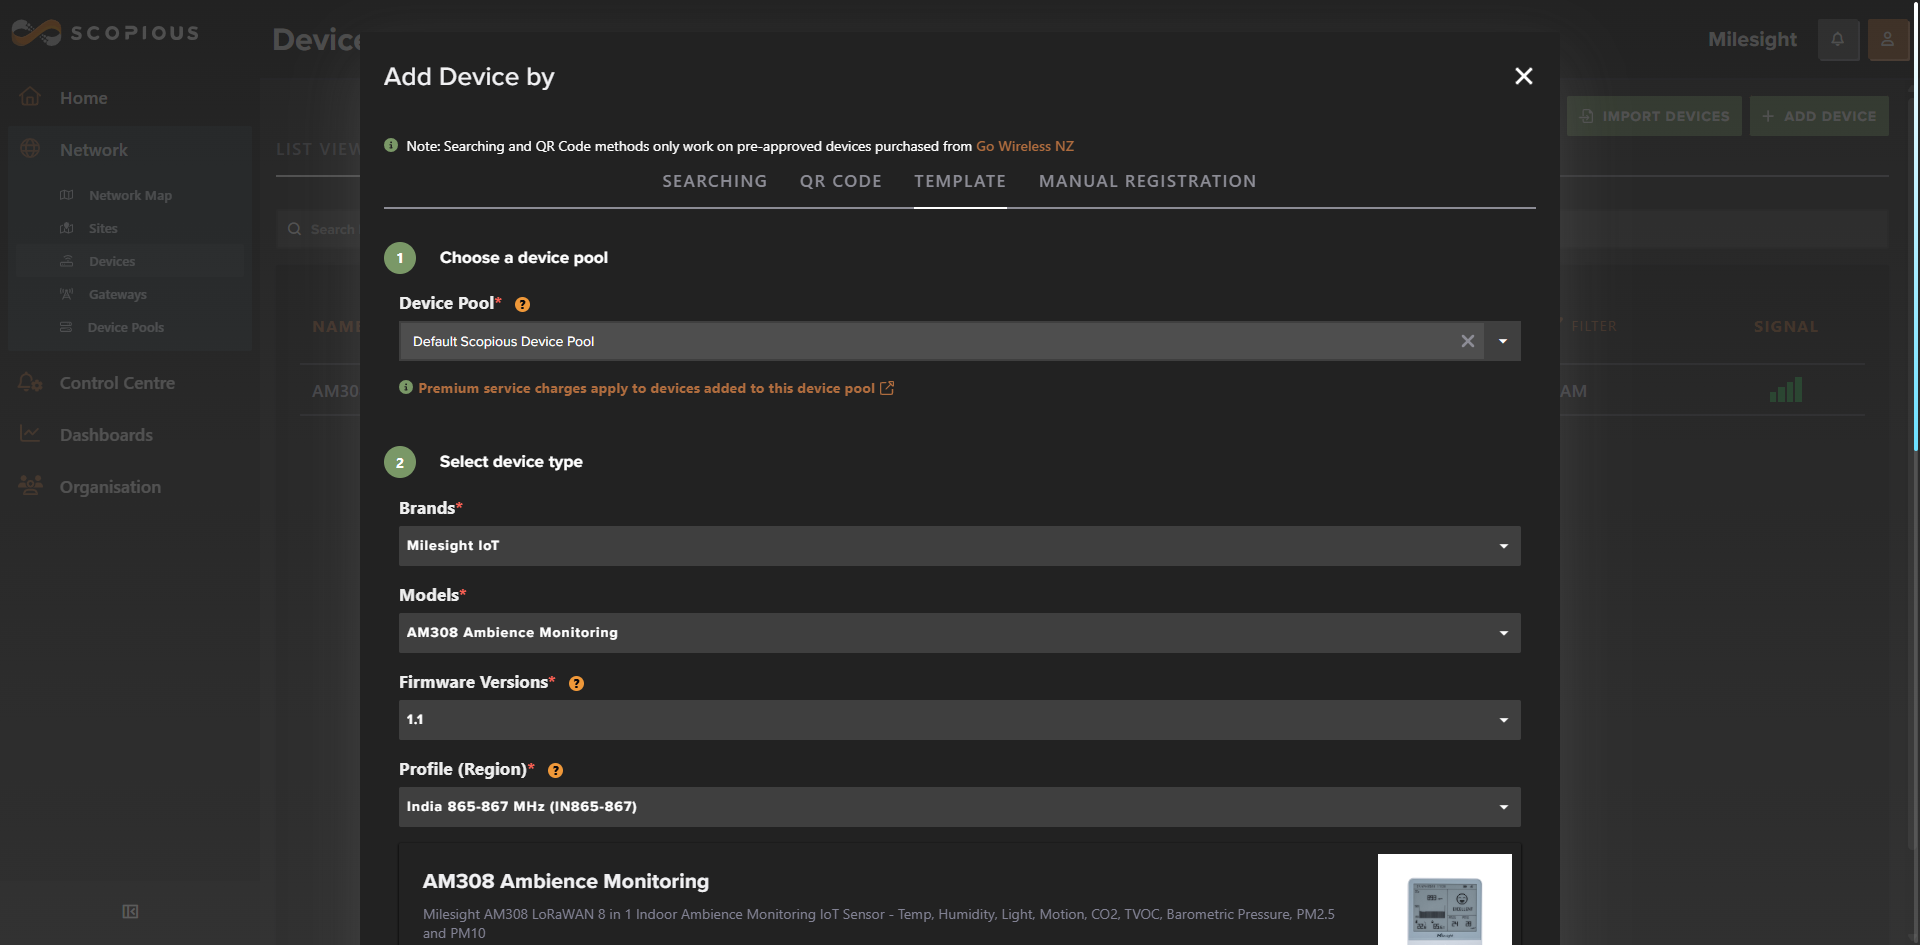
Task: Open the Profile Region dropdown
Action: [x=959, y=807]
